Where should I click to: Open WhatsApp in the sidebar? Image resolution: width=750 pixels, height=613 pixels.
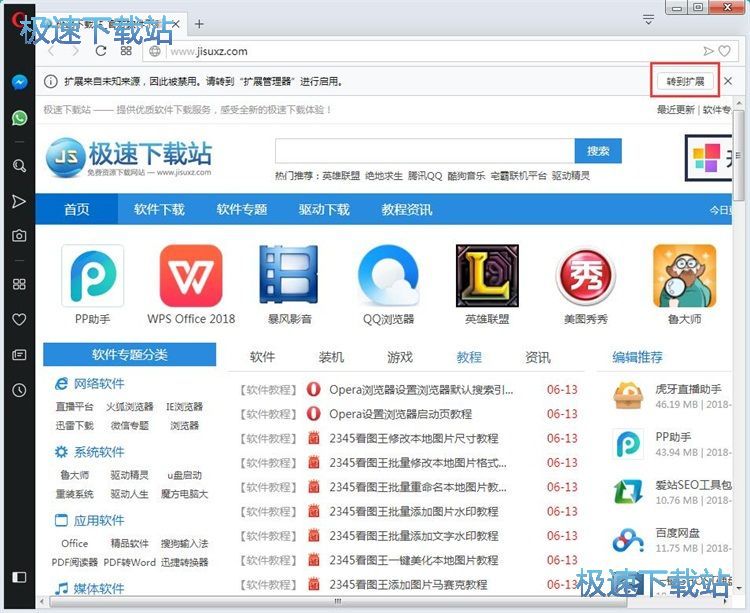tap(19, 118)
